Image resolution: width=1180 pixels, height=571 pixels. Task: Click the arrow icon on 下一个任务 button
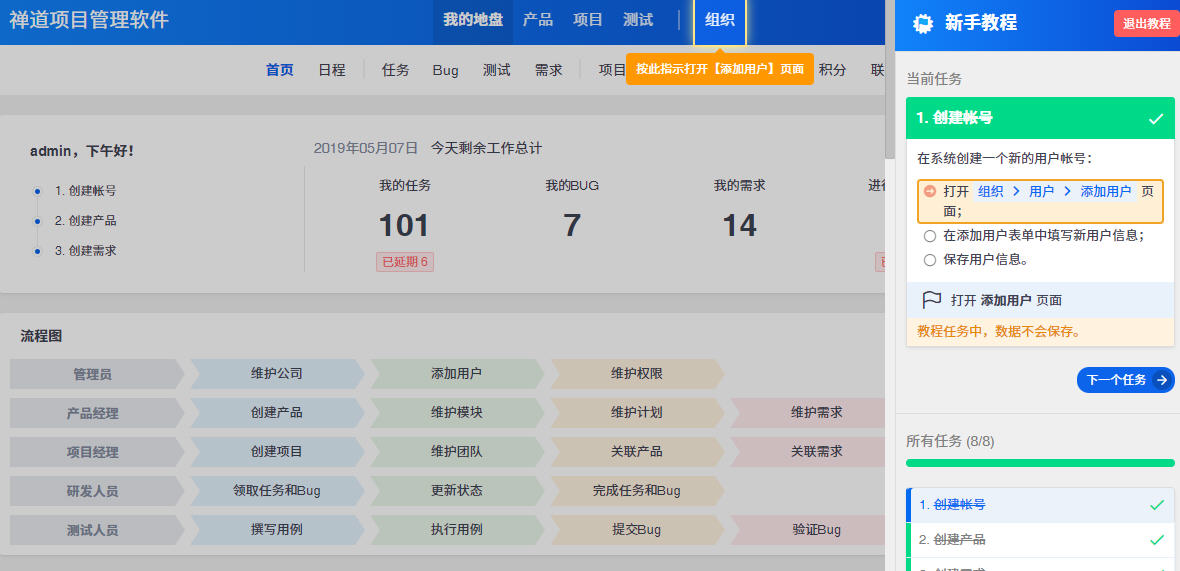pos(1161,380)
